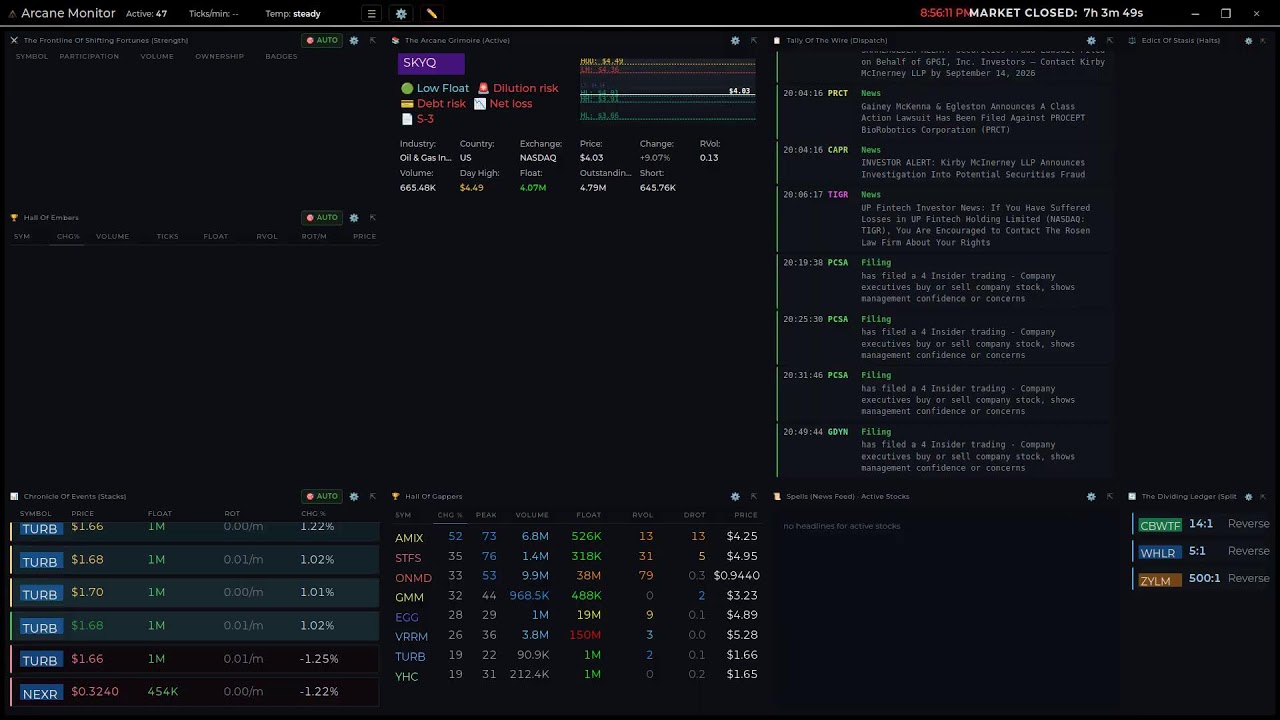Open the GDYN filing entry
The image size is (1280, 720).
[x=945, y=450]
